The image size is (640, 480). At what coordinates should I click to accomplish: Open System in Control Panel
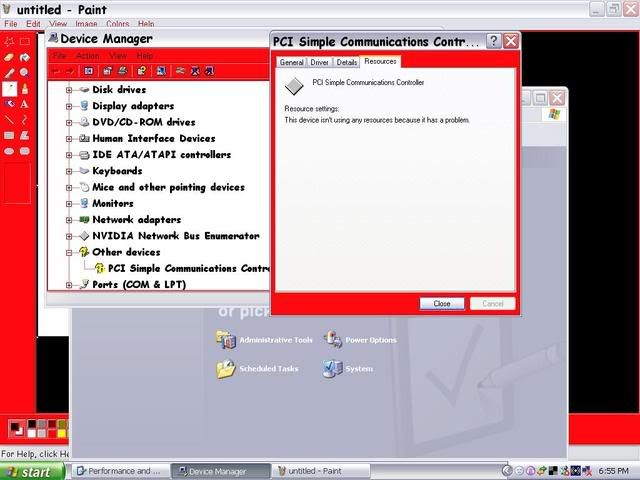click(x=347, y=369)
